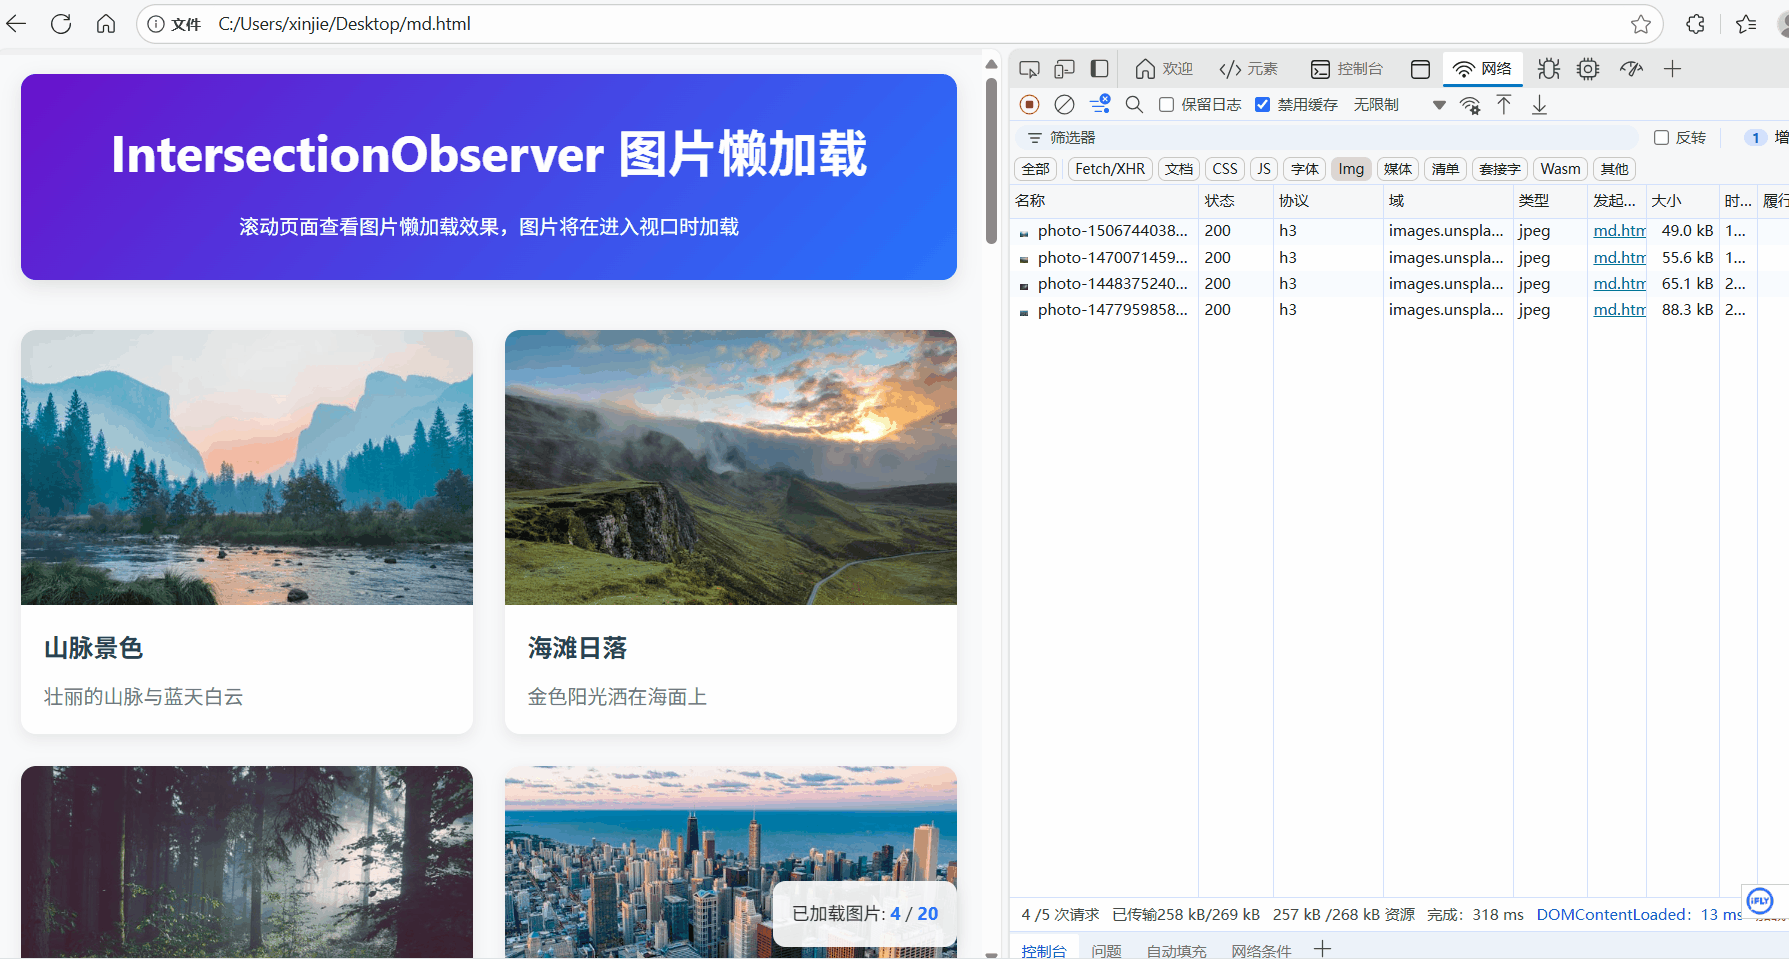1789x959 pixels.
Task: Expand the network filter options arrow
Action: click(x=1439, y=104)
